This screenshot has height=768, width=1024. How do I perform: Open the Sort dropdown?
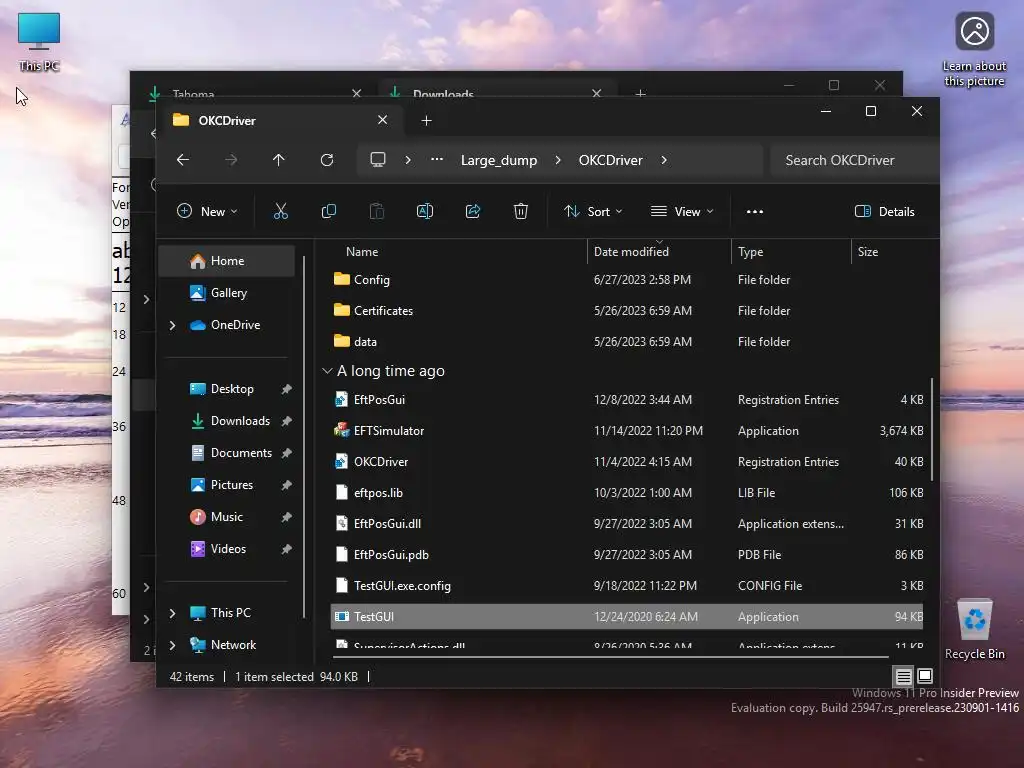coord(593,211)
